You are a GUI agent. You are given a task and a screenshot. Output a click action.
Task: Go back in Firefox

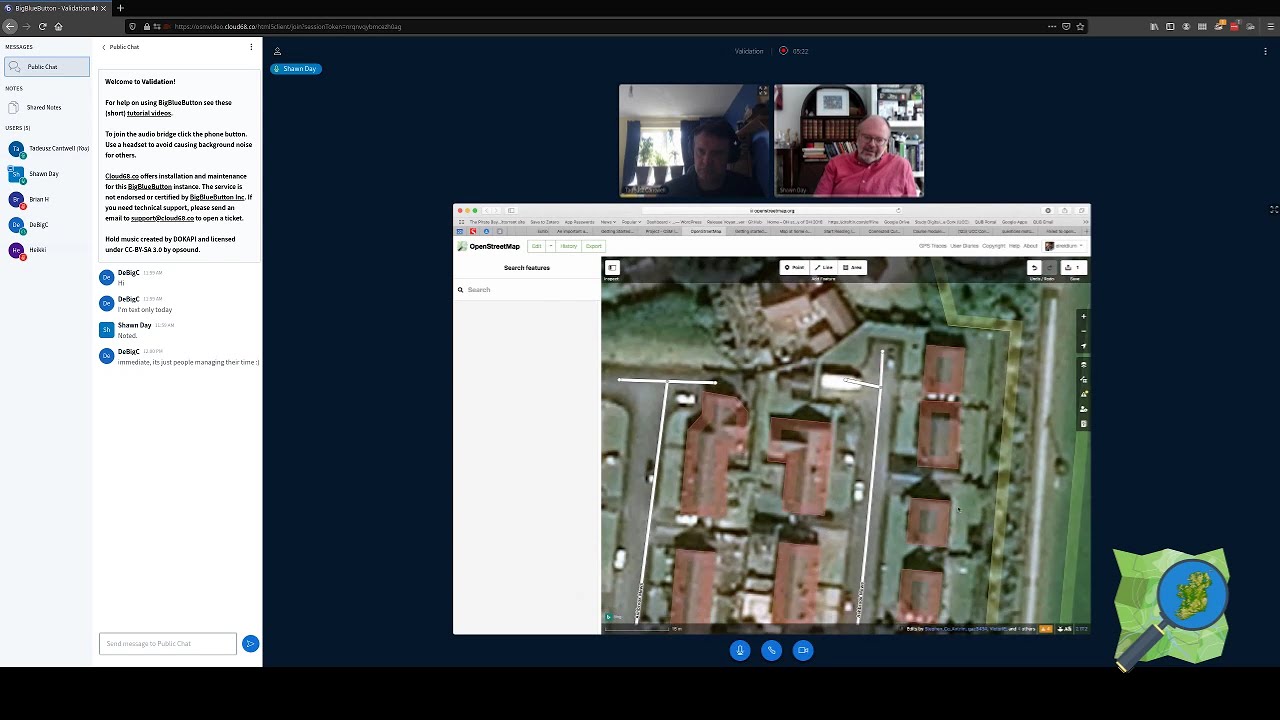pos(10,26)
